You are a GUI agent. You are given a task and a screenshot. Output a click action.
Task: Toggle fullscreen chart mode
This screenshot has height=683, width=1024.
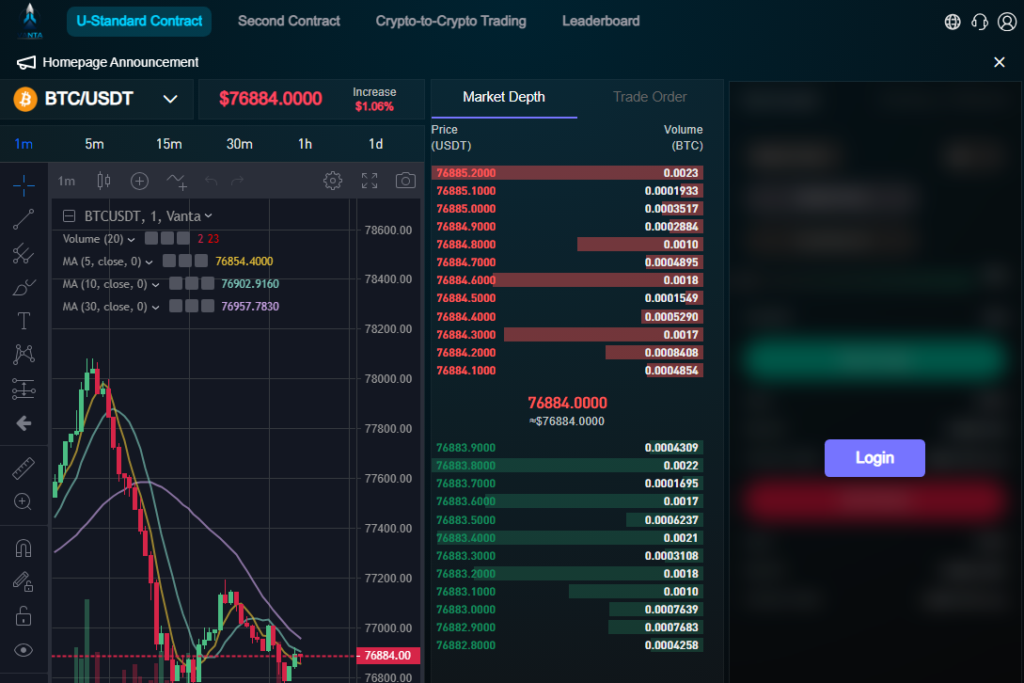pyautogui.click(x=370, y=181)
